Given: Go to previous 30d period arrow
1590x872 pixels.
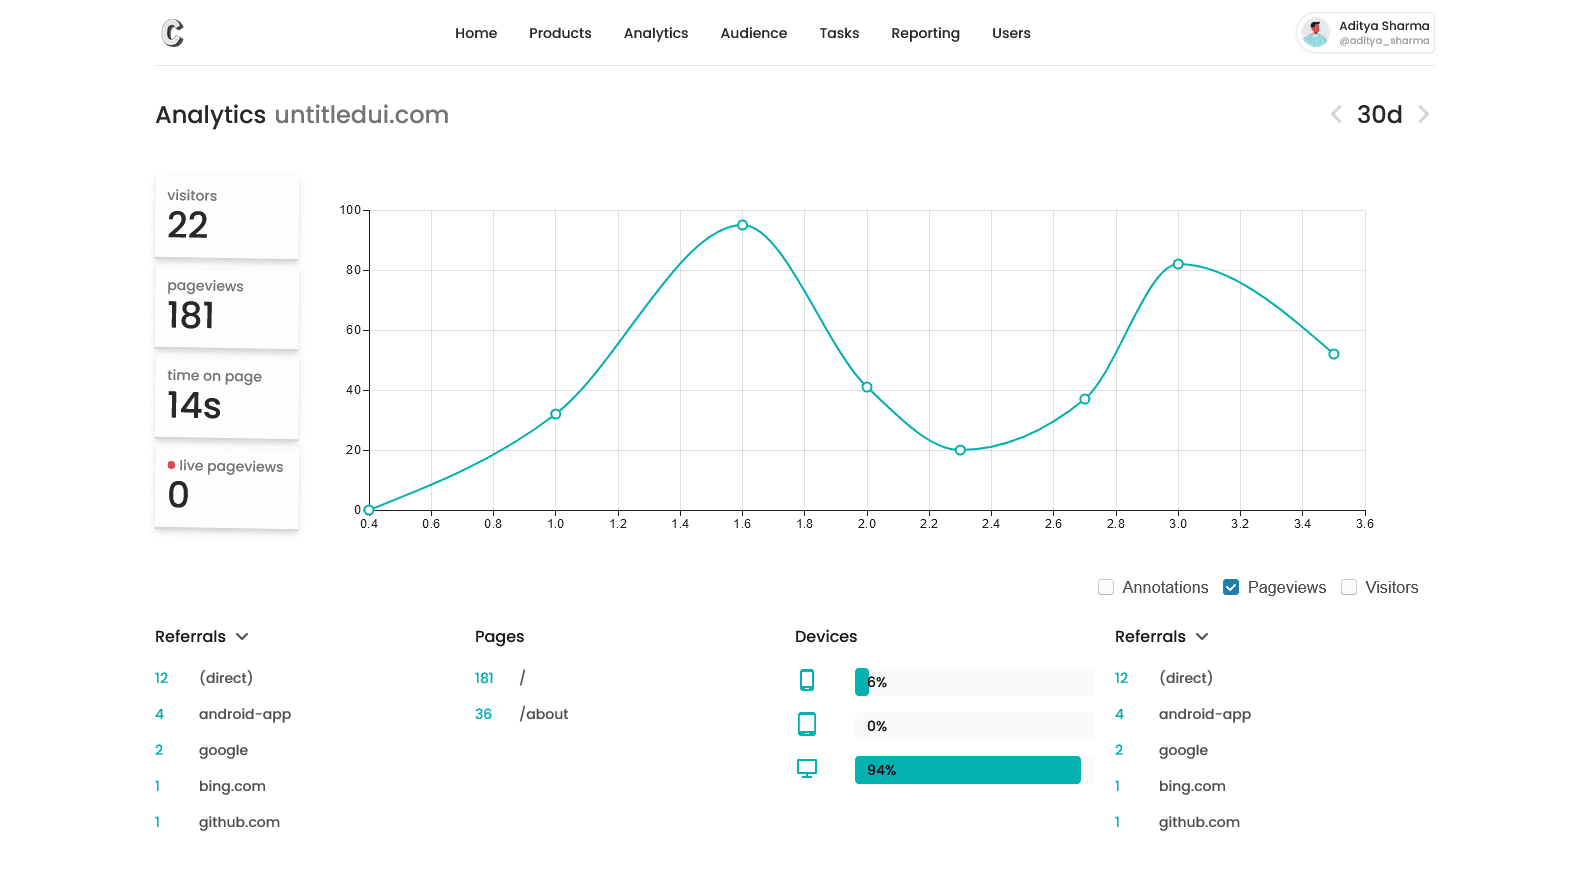Looking at the screenshot, I should 1336,114.
